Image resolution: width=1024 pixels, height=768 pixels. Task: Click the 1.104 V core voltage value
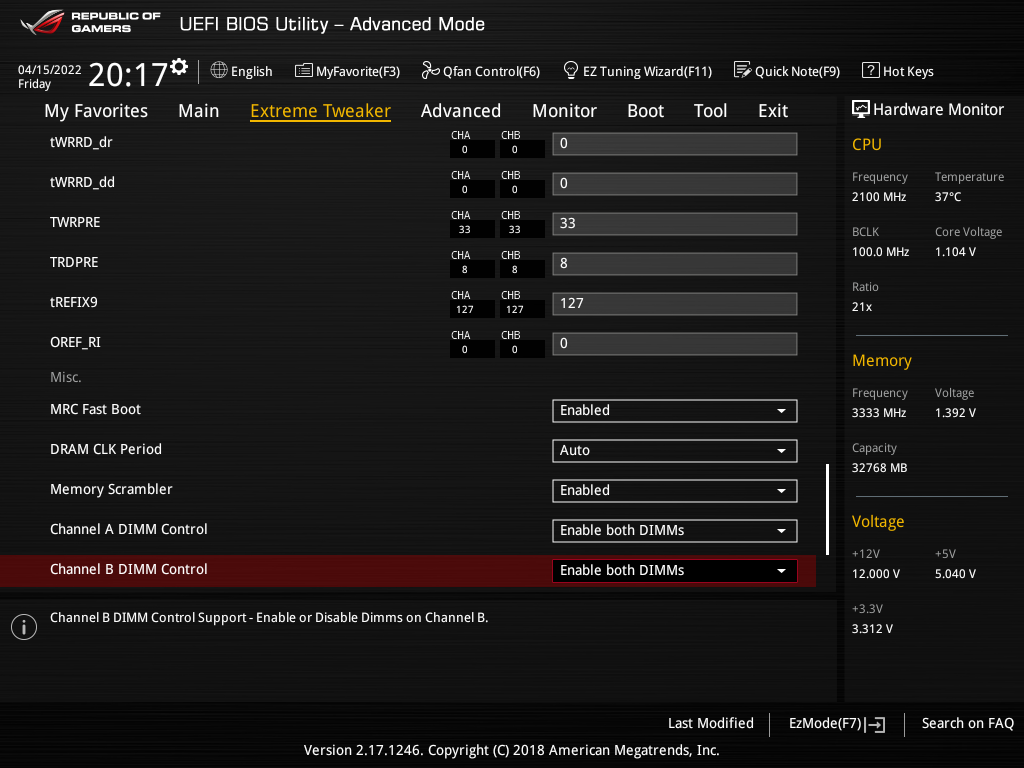[955, 251]
